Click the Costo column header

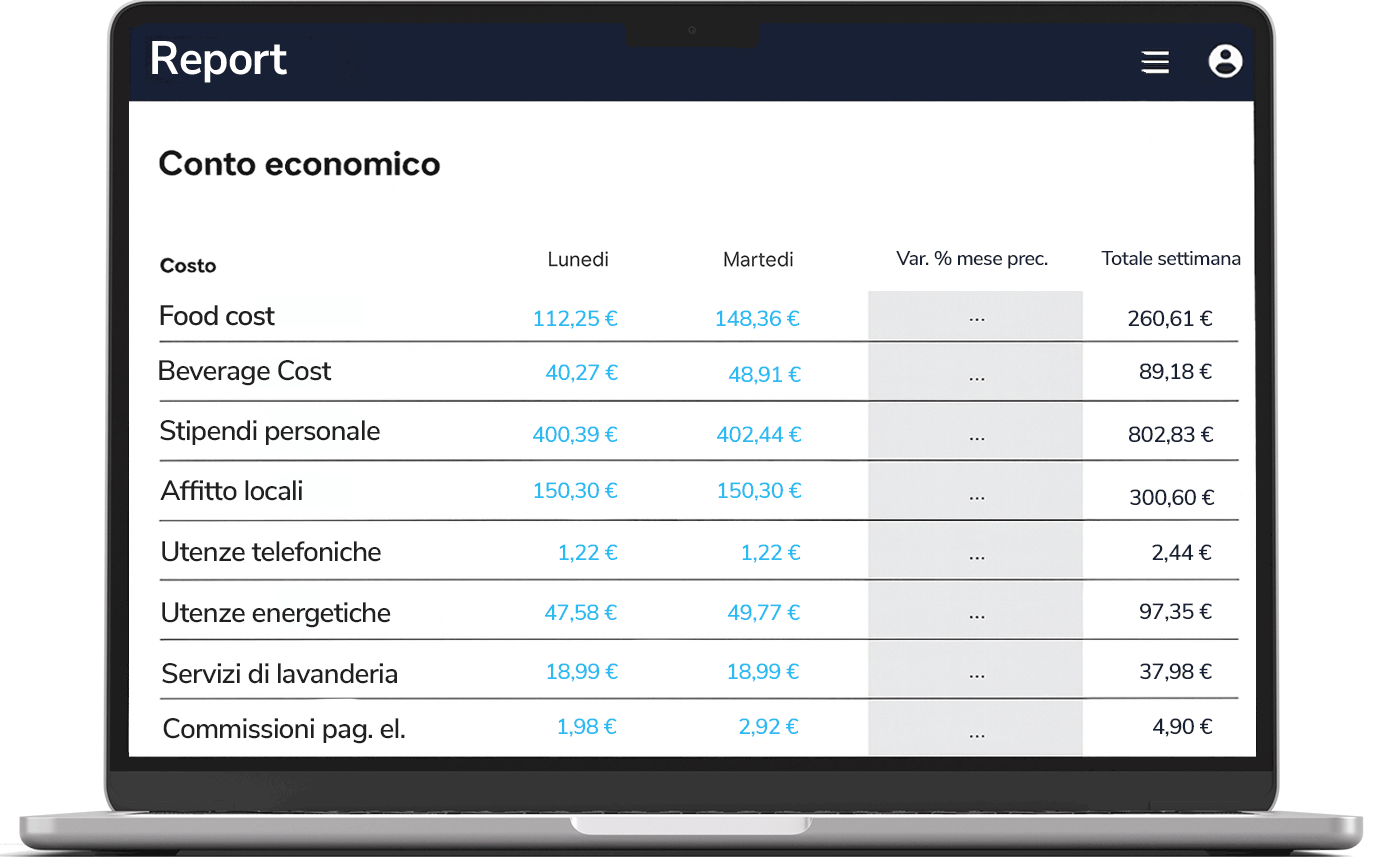click(x=186, y=265)
